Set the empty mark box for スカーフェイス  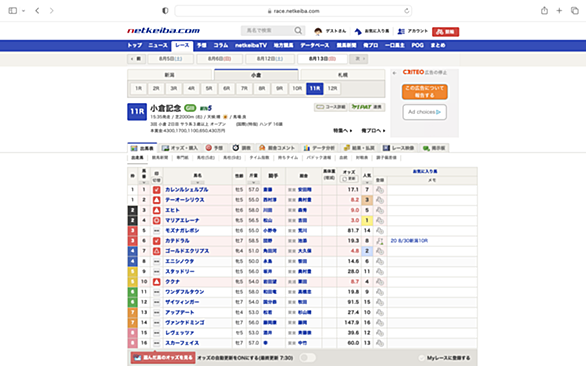coord(157,343)
